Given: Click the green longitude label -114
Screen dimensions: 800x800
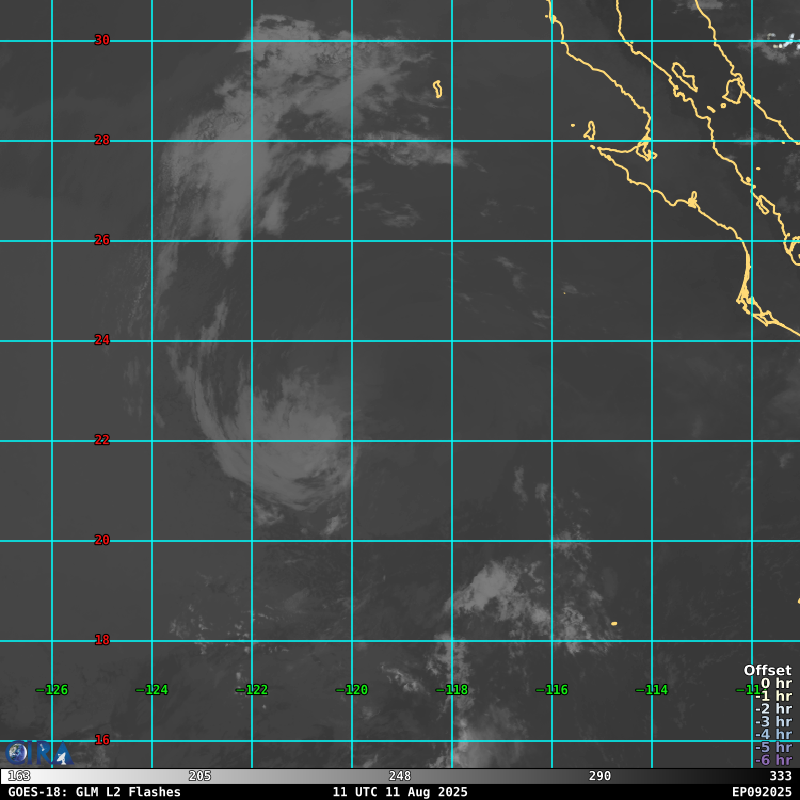Looking at the screenshot, I should tap(652, 690).
